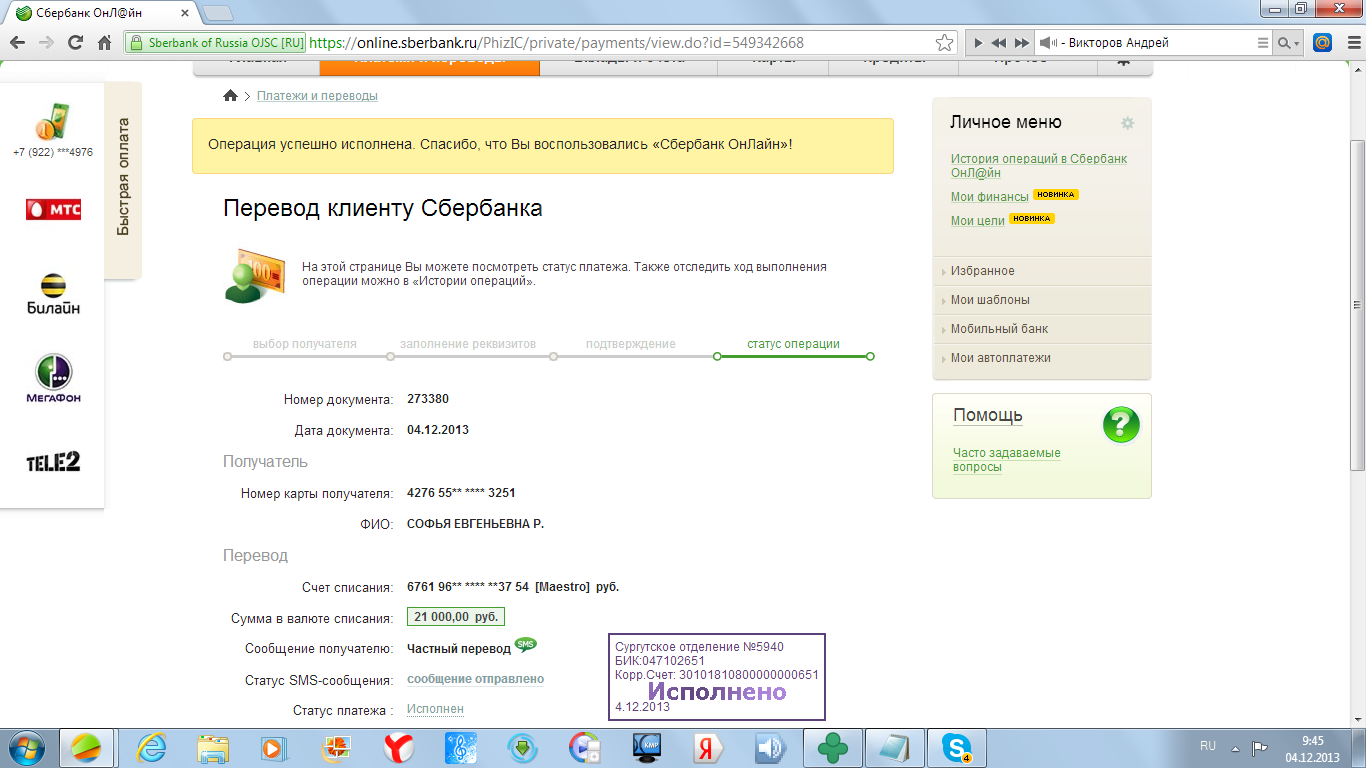Image resolution: width=1366 pixels, height=768 pixels.
Task: Choose the МТС quick payment logo
Action: (53, 209)
